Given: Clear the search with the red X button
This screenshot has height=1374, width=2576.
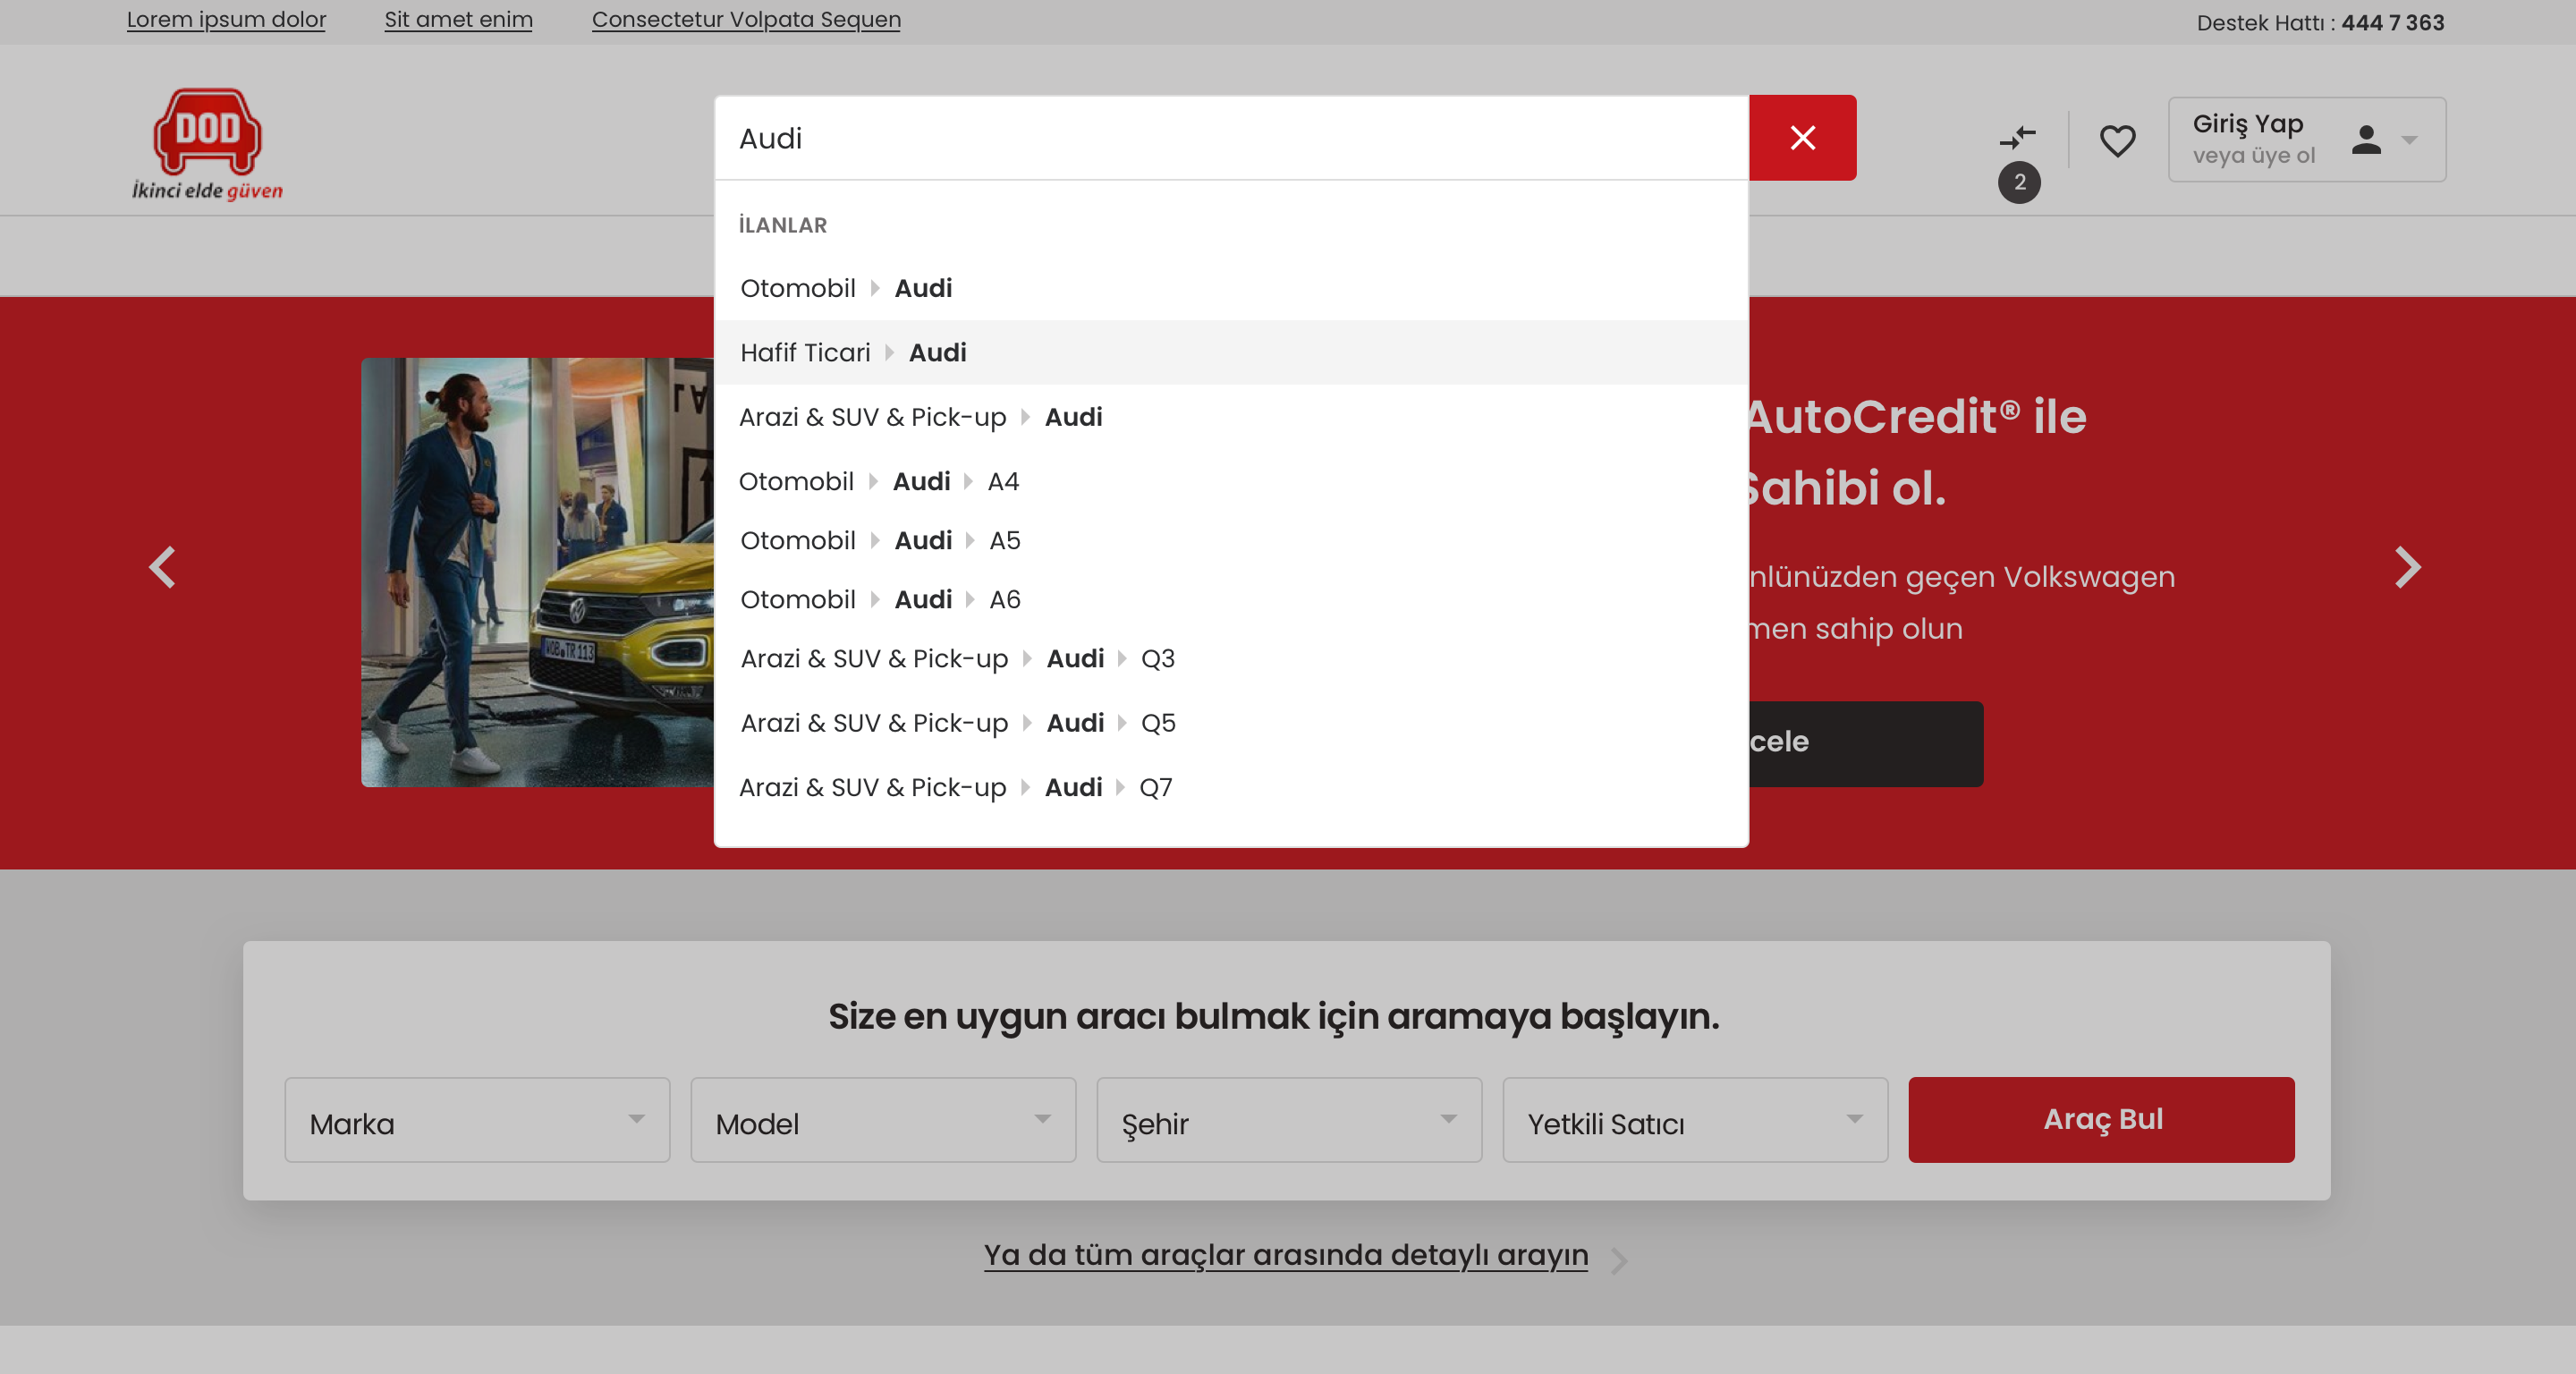Looking at the screenshot, I should (x=1802, y=138).
